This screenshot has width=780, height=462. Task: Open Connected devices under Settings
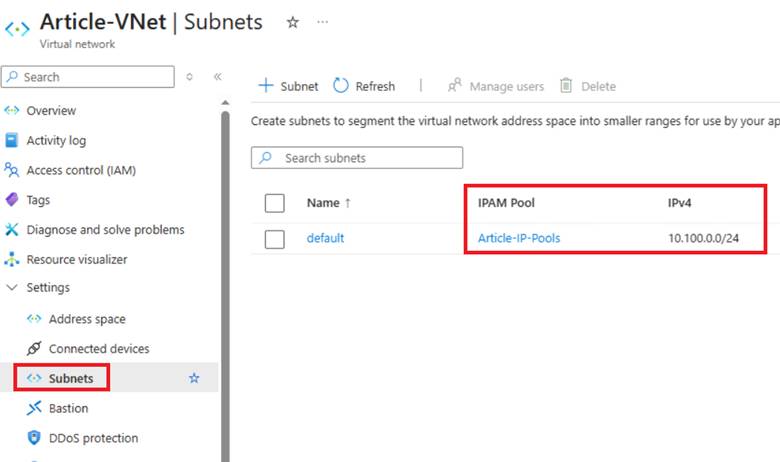(99, 349)
